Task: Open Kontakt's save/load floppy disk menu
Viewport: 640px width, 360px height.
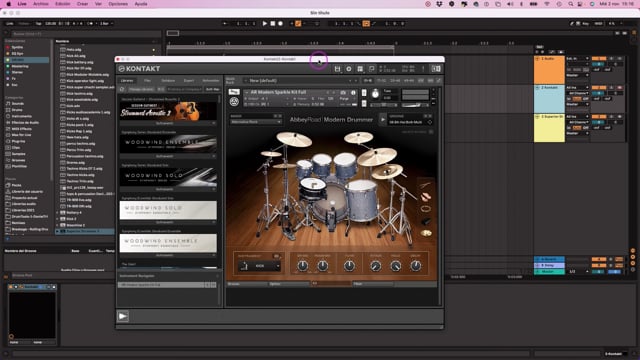Action: coord(337,69)
